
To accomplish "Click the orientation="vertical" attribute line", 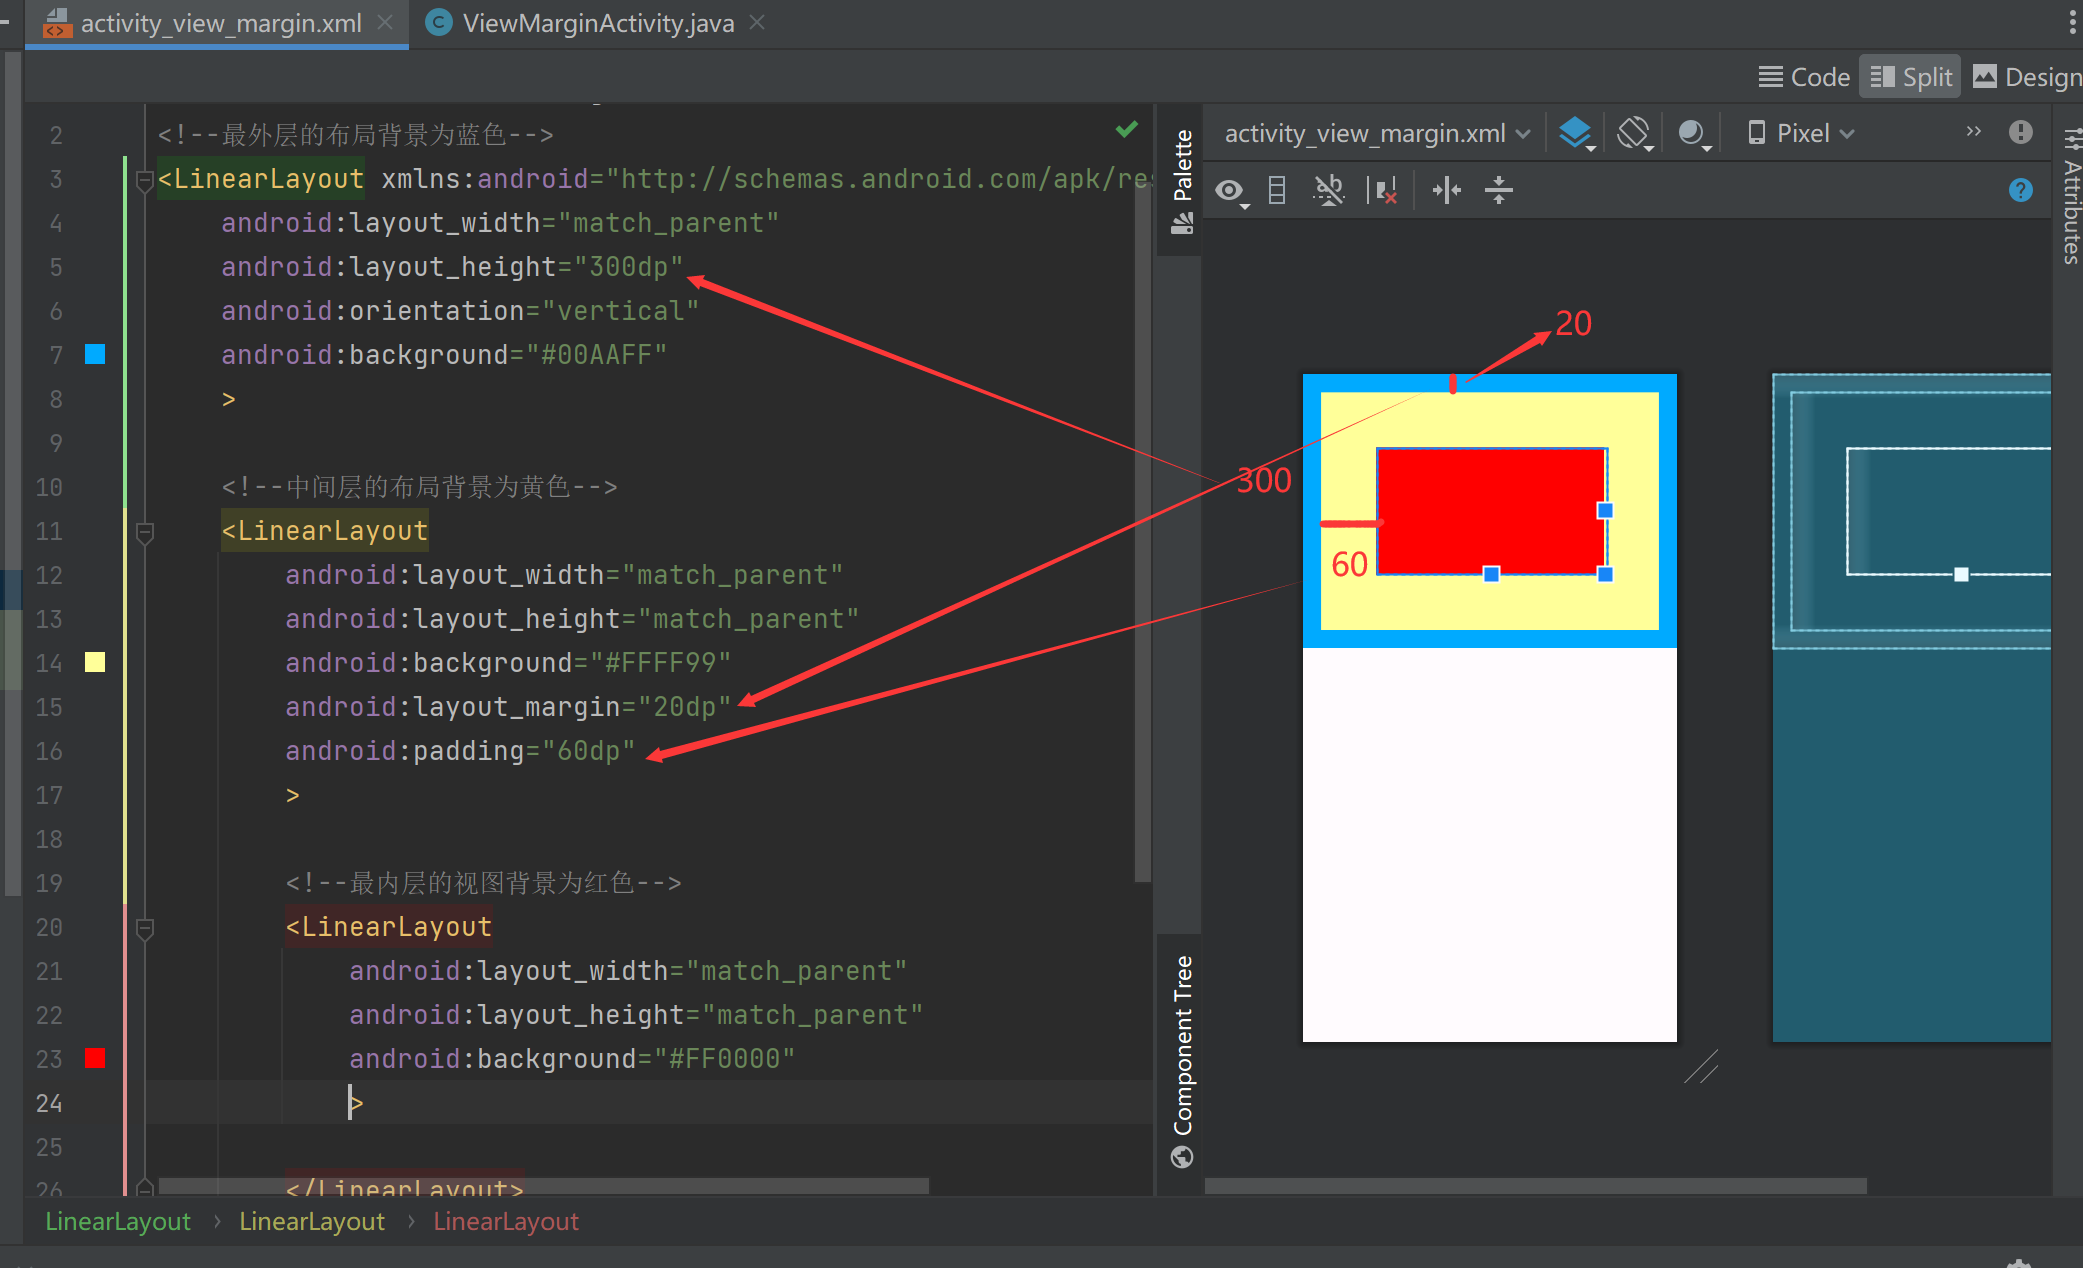I will tap(460, 311).
